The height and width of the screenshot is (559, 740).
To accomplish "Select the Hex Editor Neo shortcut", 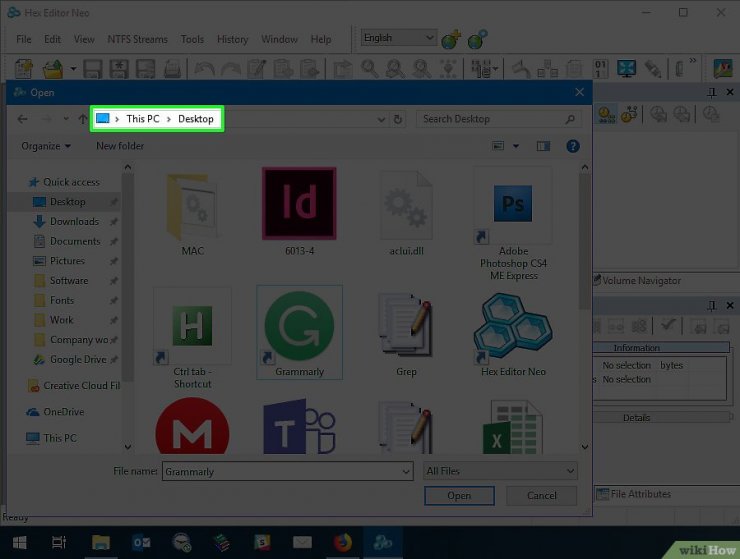I will pos(513,334).
